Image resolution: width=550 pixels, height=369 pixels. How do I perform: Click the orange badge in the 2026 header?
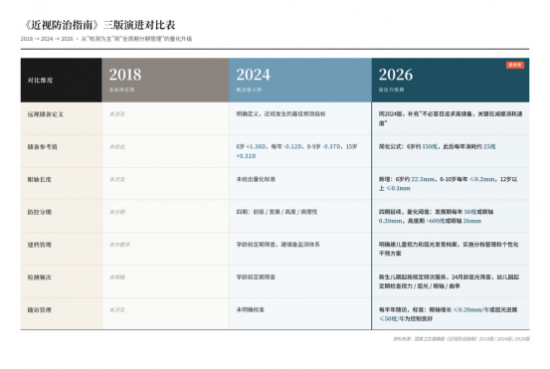tap(515, 65)
